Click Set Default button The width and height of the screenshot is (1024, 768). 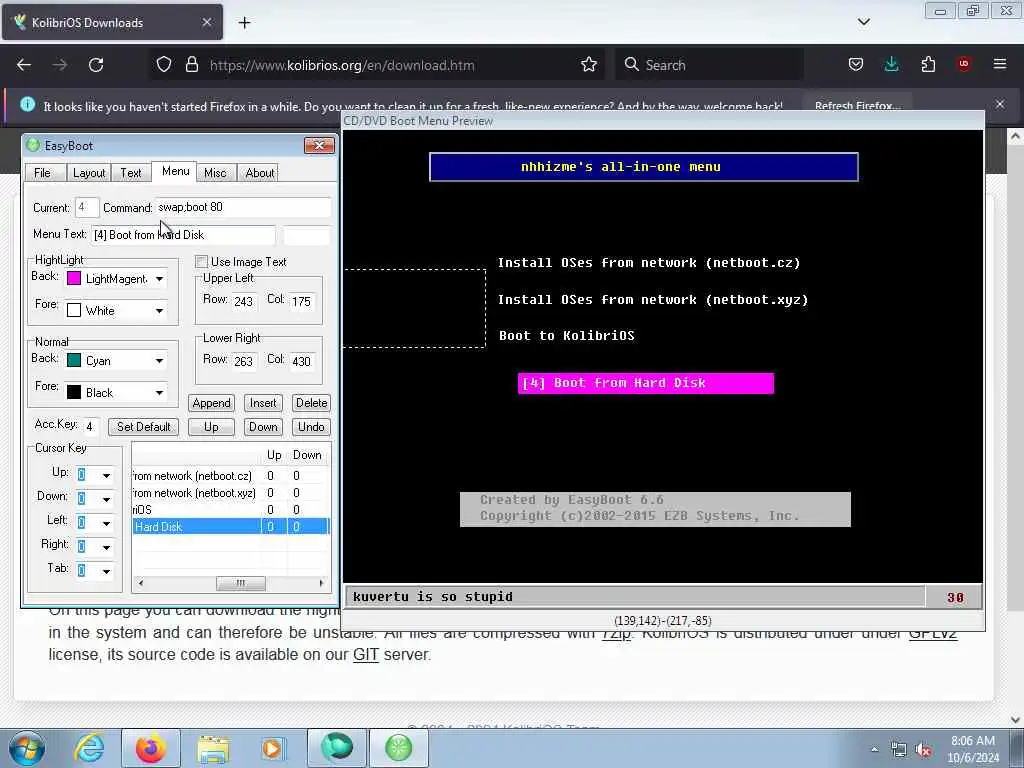tap(143, 427)
